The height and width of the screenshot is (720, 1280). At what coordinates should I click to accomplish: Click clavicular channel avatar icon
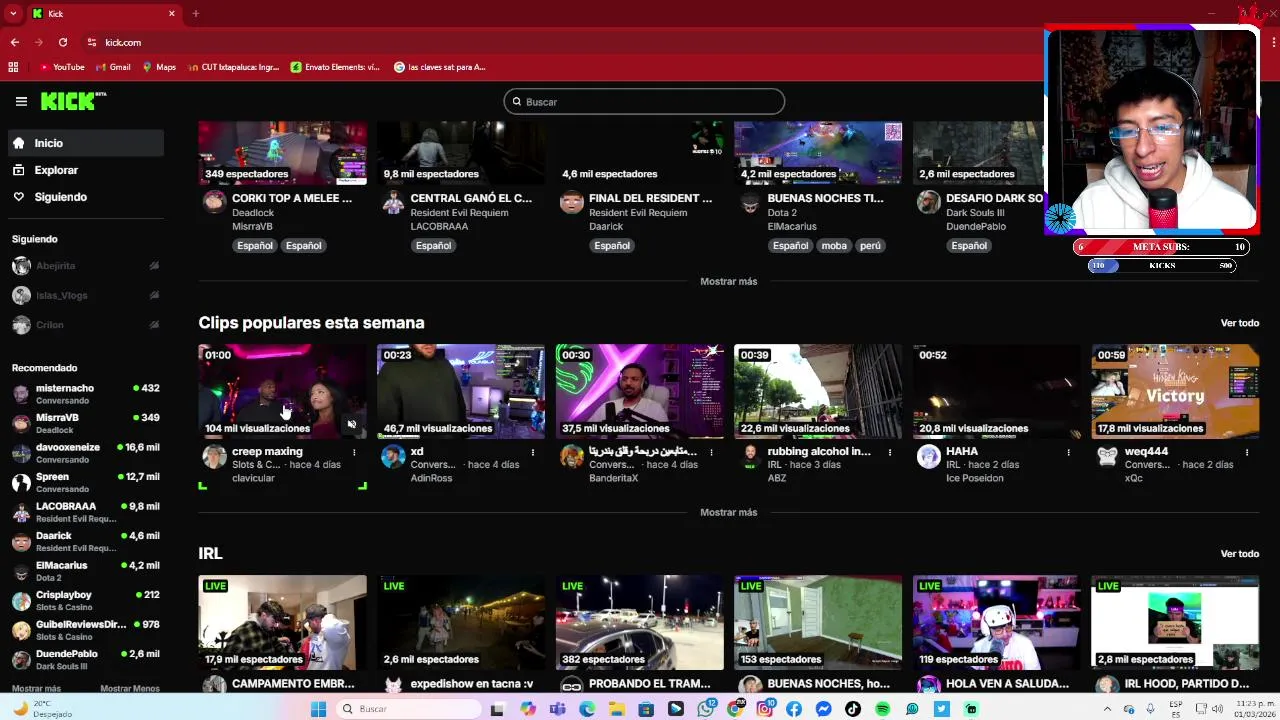214,457
